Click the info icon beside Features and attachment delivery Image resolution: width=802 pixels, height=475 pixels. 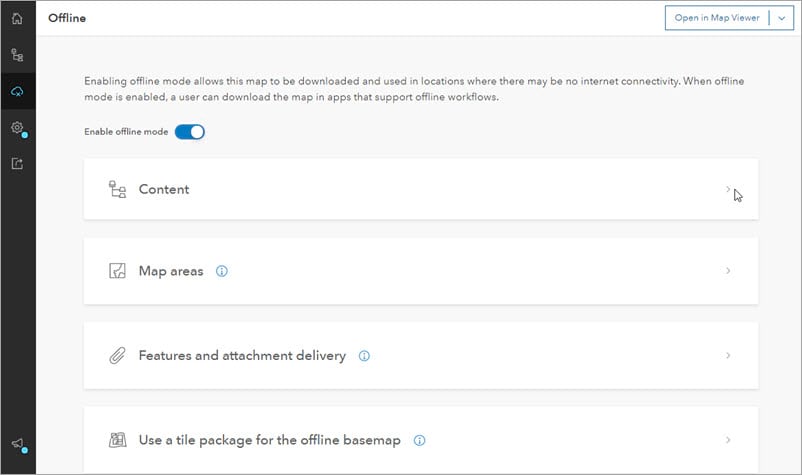coord(364,356)
